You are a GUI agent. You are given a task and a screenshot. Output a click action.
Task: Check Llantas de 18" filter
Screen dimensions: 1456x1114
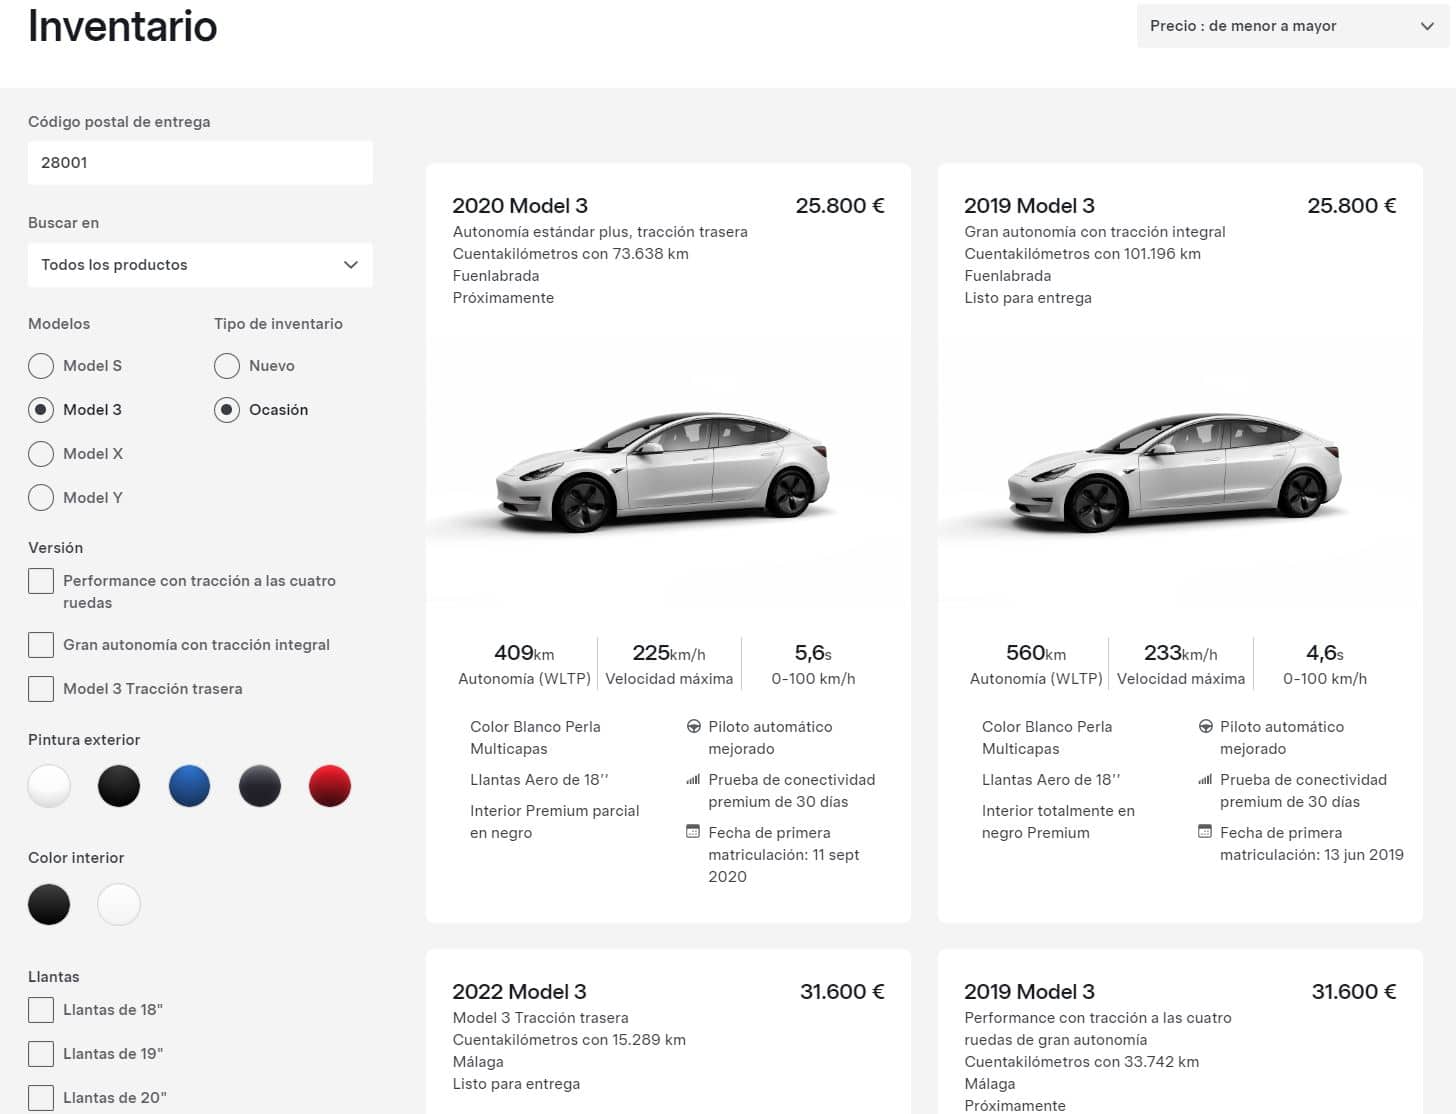coord(41,1010)
